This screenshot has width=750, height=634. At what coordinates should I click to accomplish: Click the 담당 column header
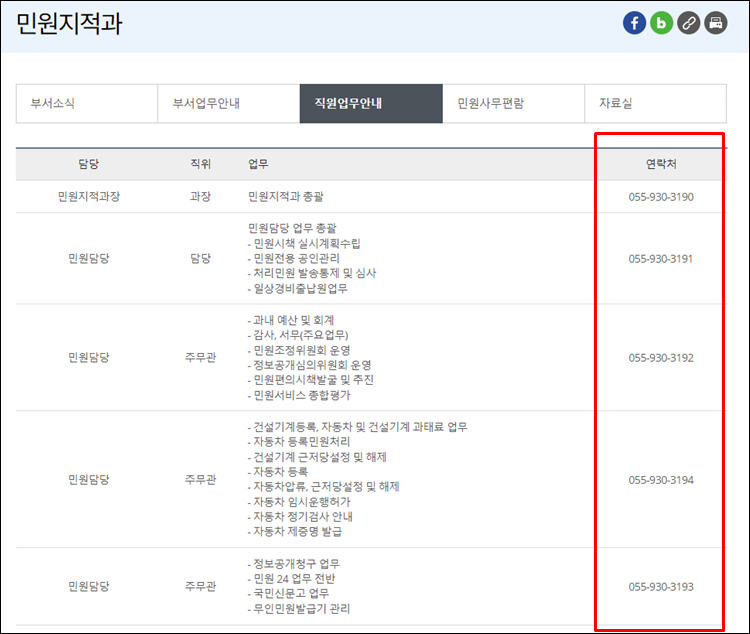[88, 164]
